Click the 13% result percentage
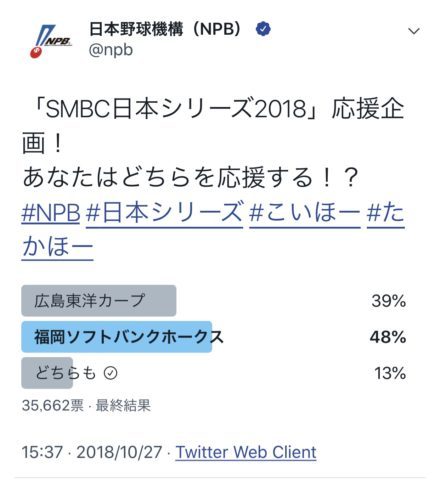Image resolution: width=440 pixels, height=480 pixels. click(390, 373)
